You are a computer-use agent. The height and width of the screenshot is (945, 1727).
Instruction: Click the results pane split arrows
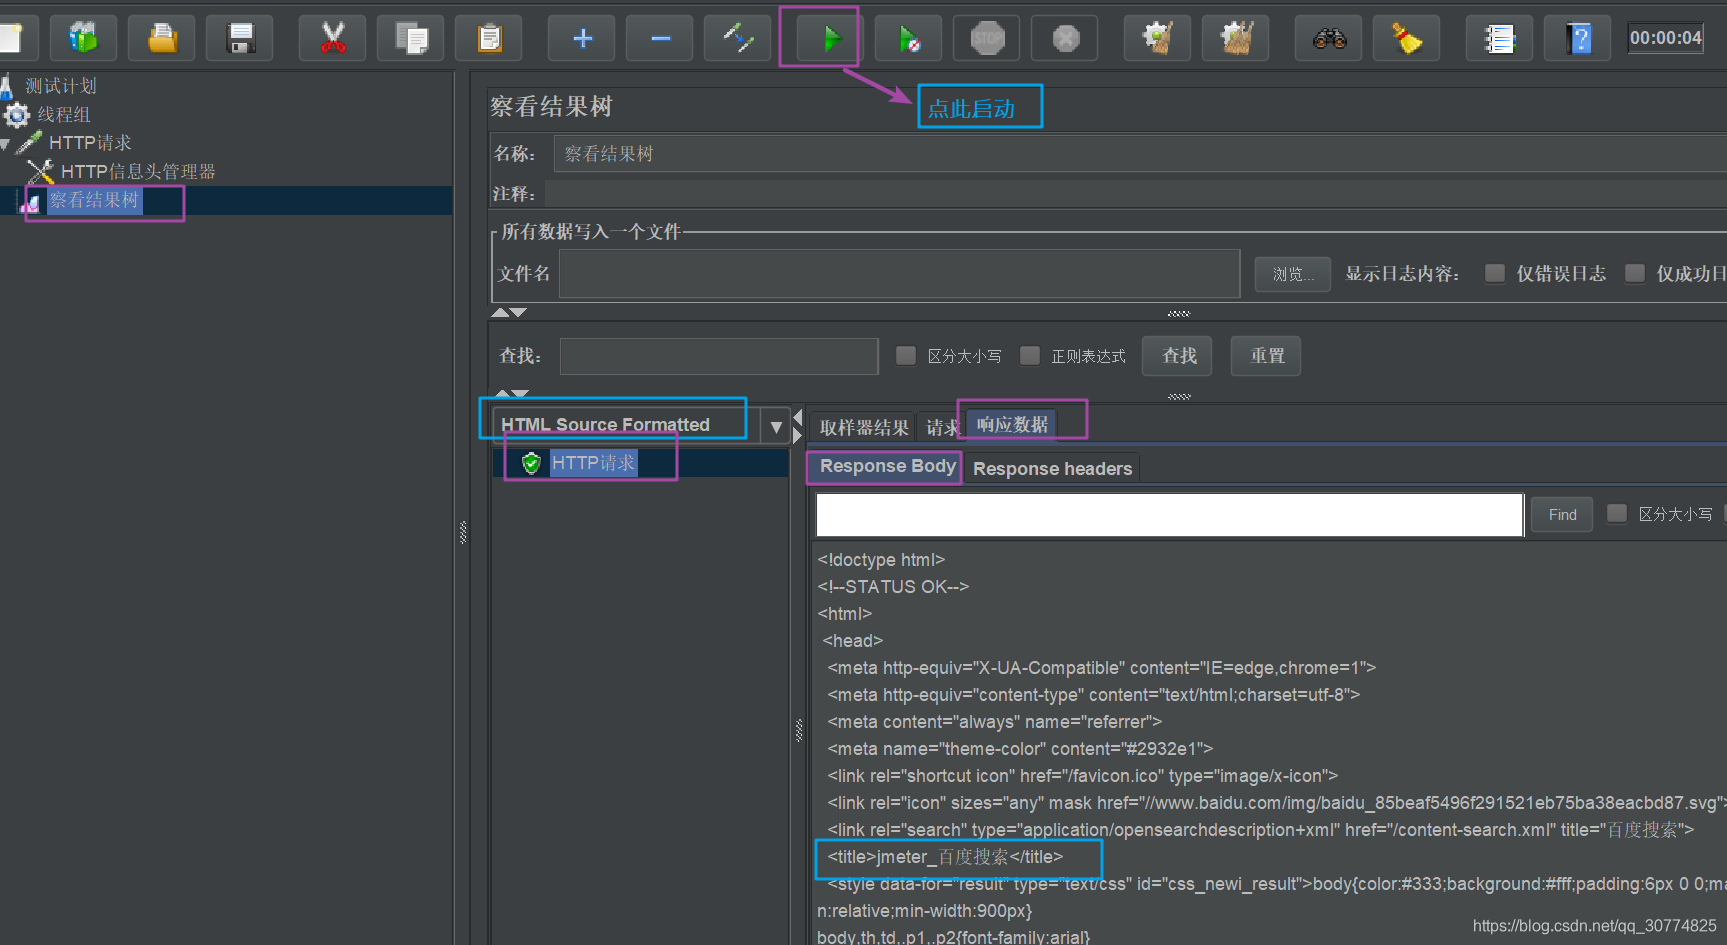tap(797, 427)
